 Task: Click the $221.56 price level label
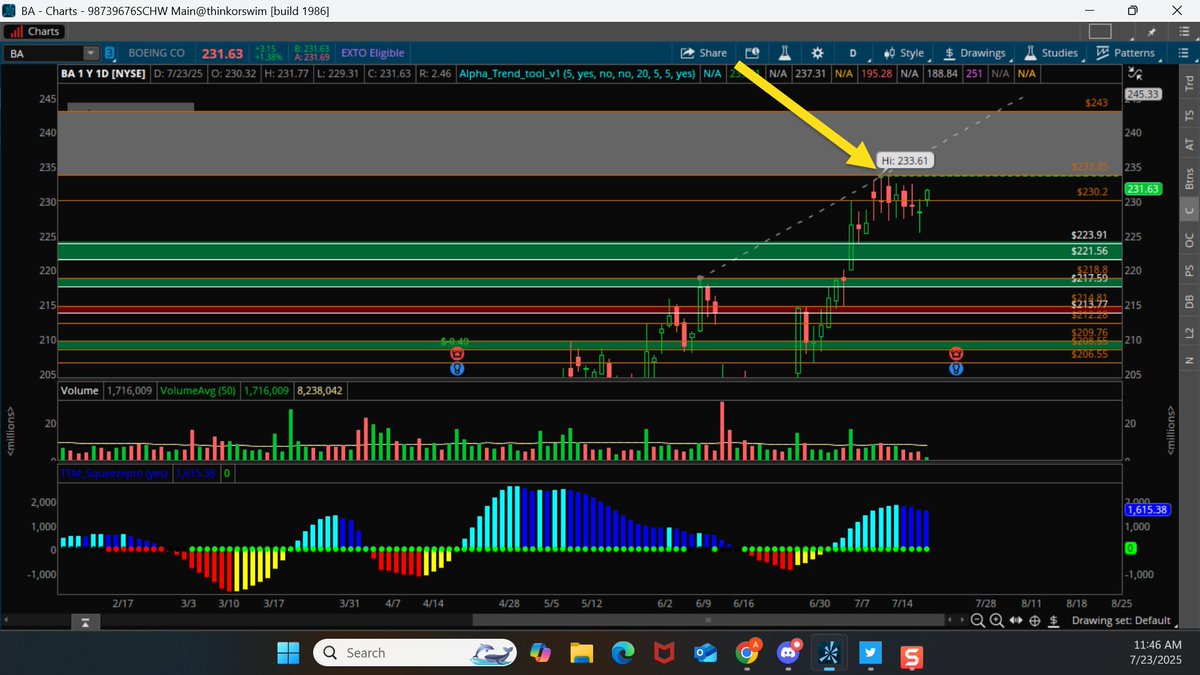coord(1089,250)
